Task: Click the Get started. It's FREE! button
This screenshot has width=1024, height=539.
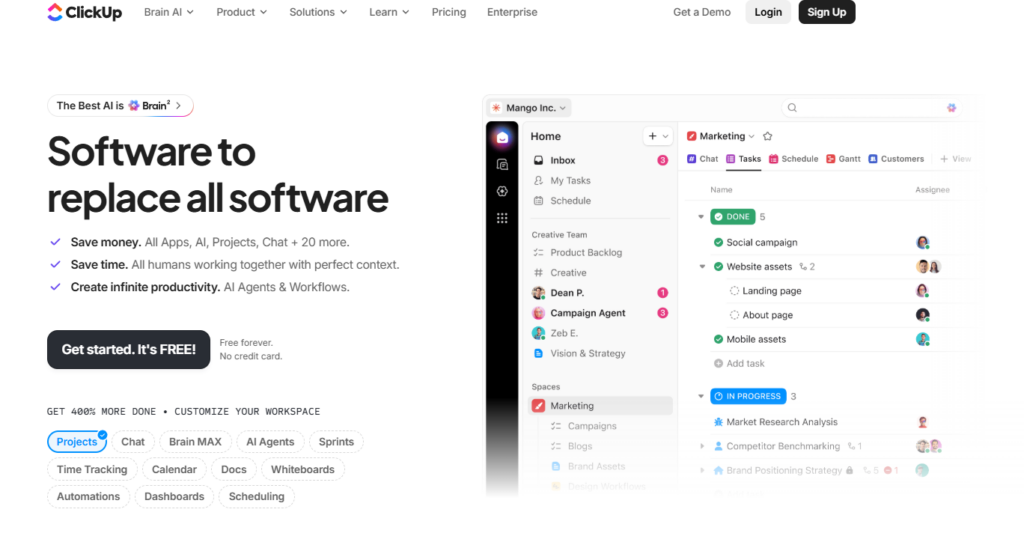Action: click(129, 350)
